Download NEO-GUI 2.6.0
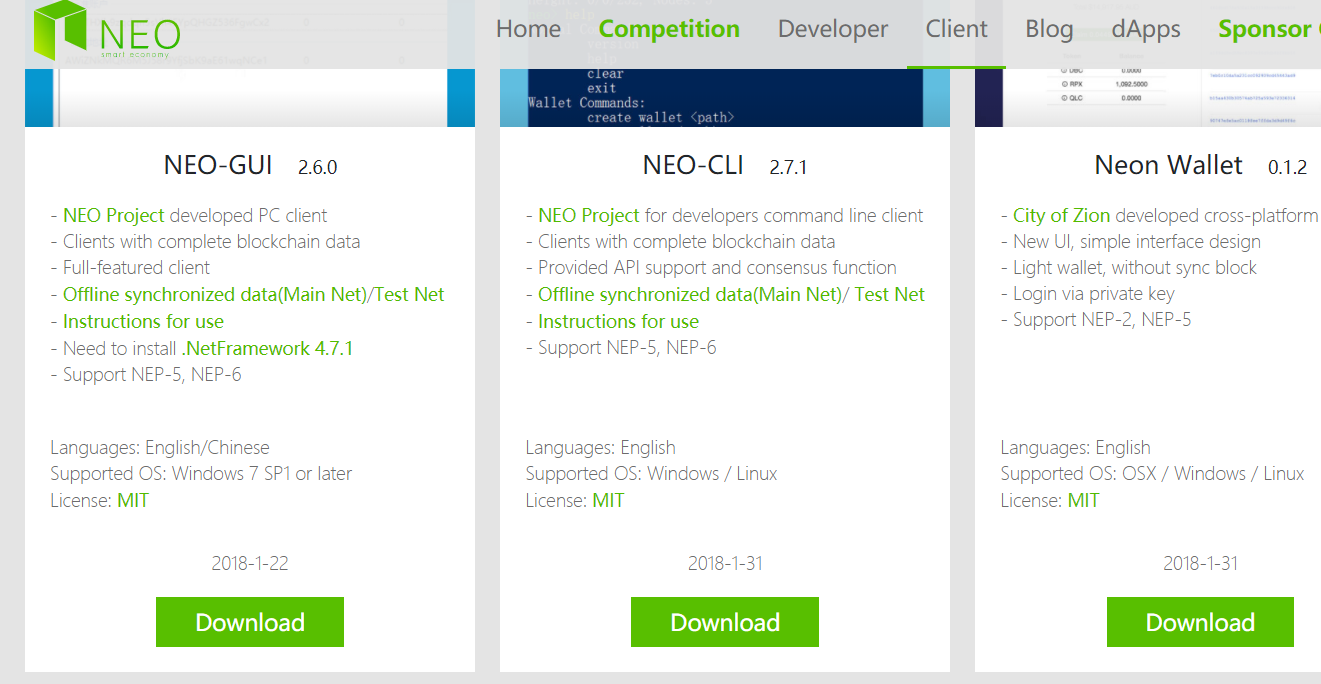This screenshot has height=684, width=1321. tap(250, 622)
